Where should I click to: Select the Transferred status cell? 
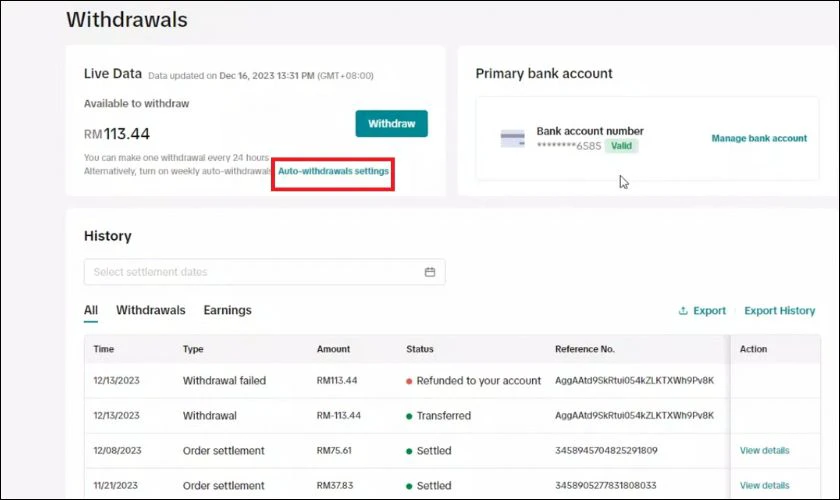(x=439, y=416)
